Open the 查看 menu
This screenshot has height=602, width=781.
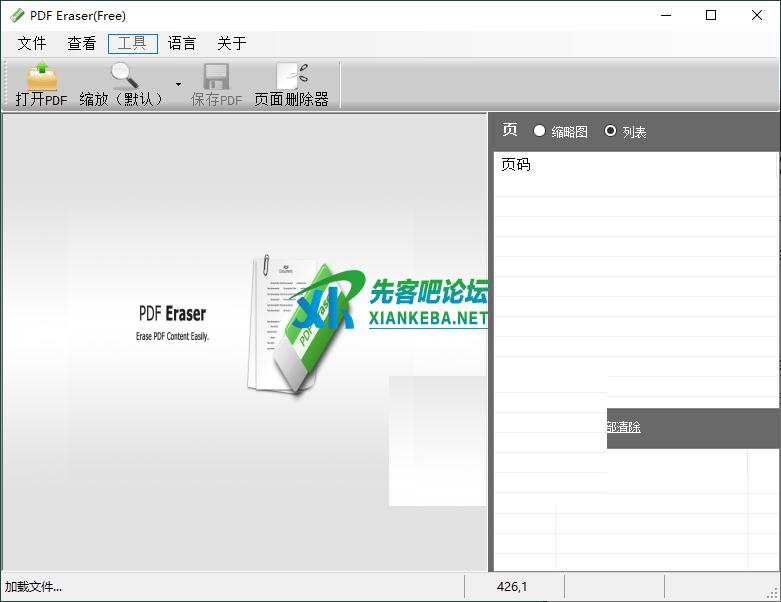[82, 44]
